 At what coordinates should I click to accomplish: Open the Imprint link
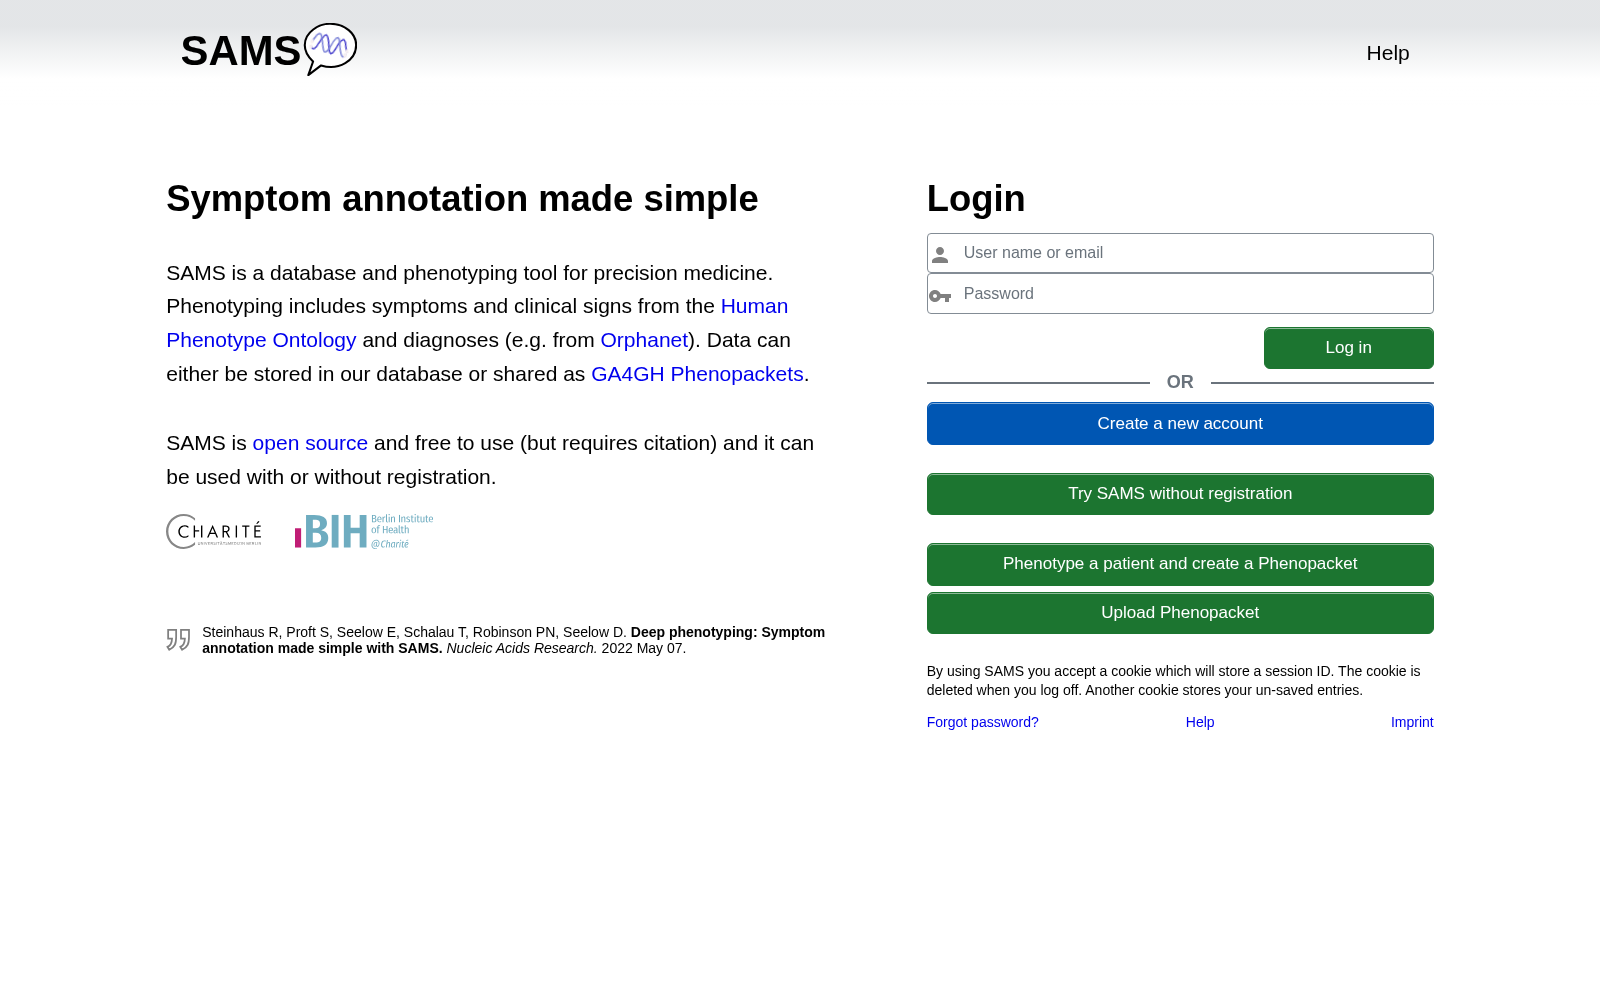click(1412, 722)
